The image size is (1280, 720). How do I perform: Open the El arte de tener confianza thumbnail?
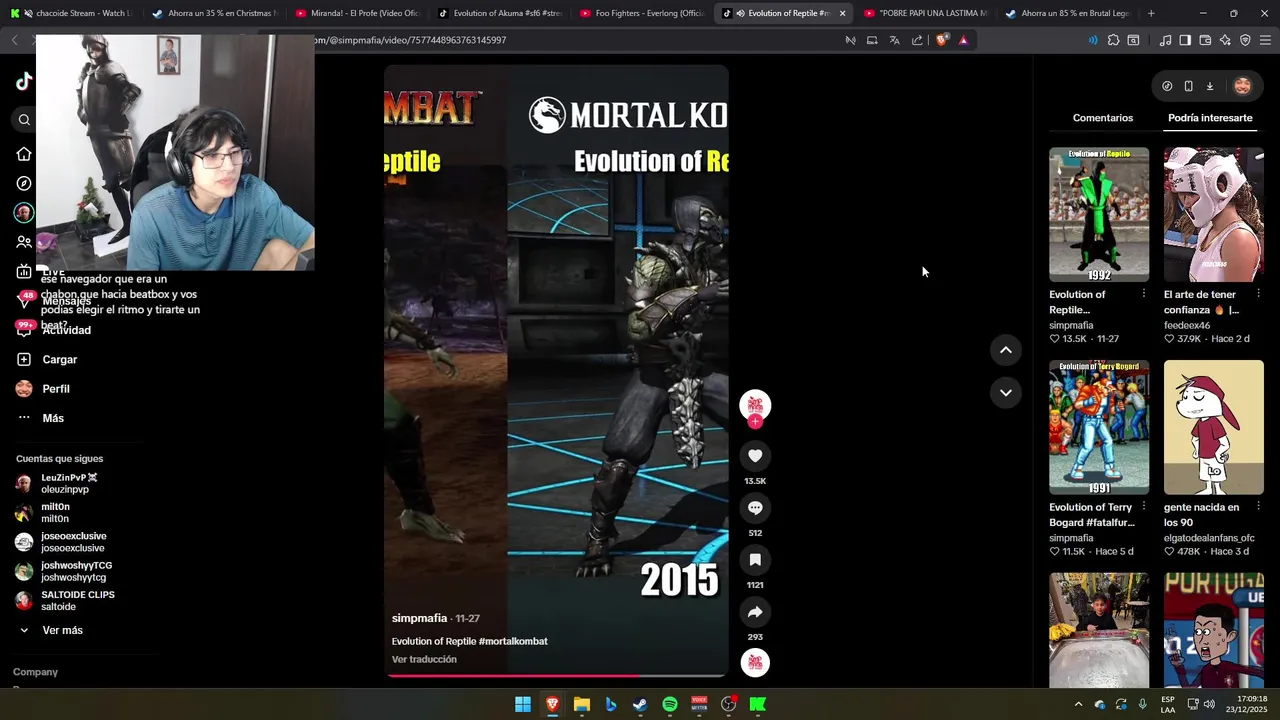[1213, 215]
